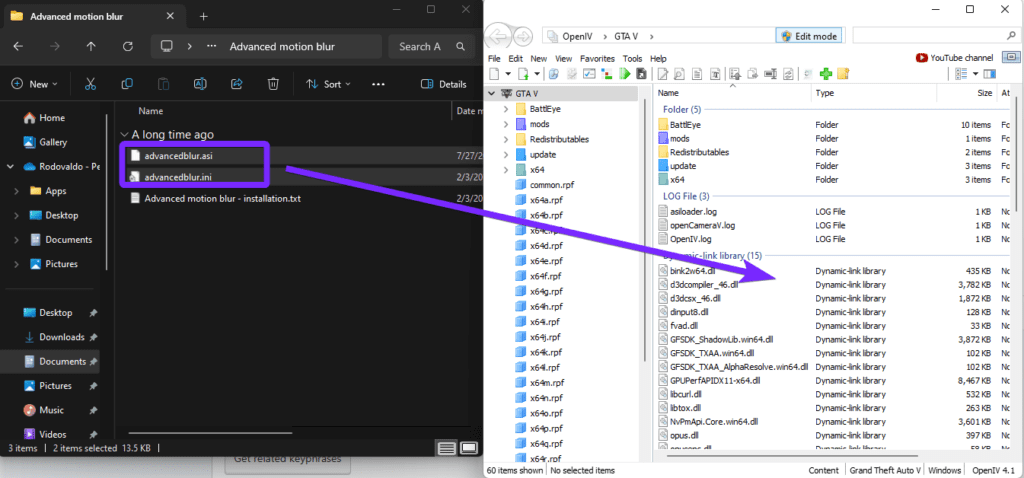Open the Tools menu in OpenIV

633,58
